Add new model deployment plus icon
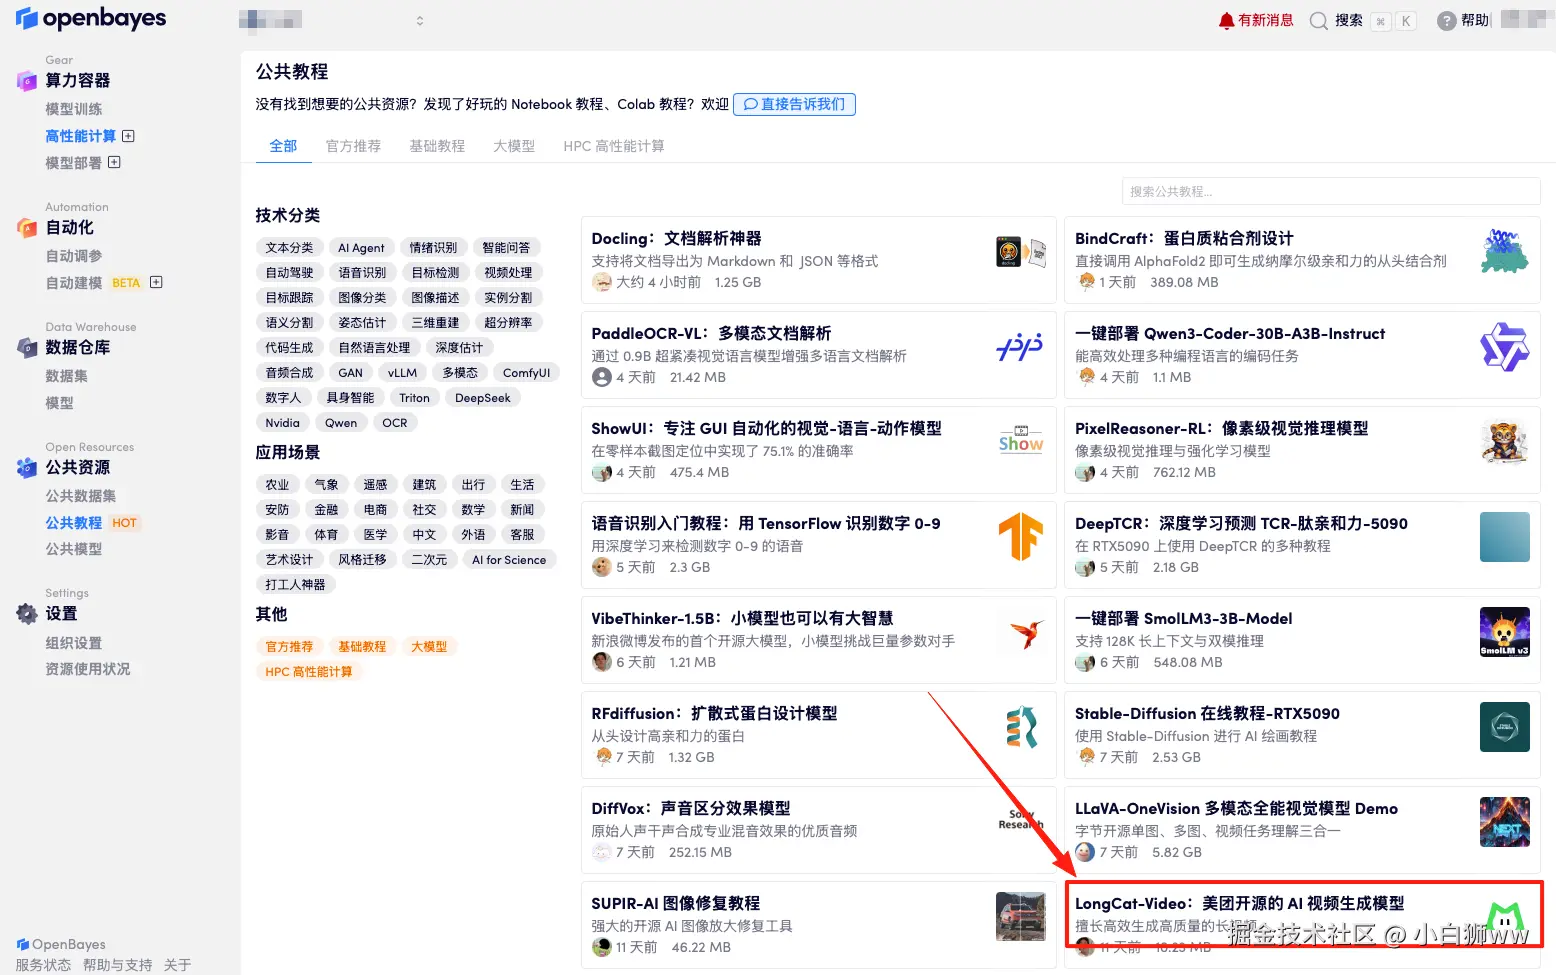This screenshot has width=1556, height=975. click(x=114, y=162)
